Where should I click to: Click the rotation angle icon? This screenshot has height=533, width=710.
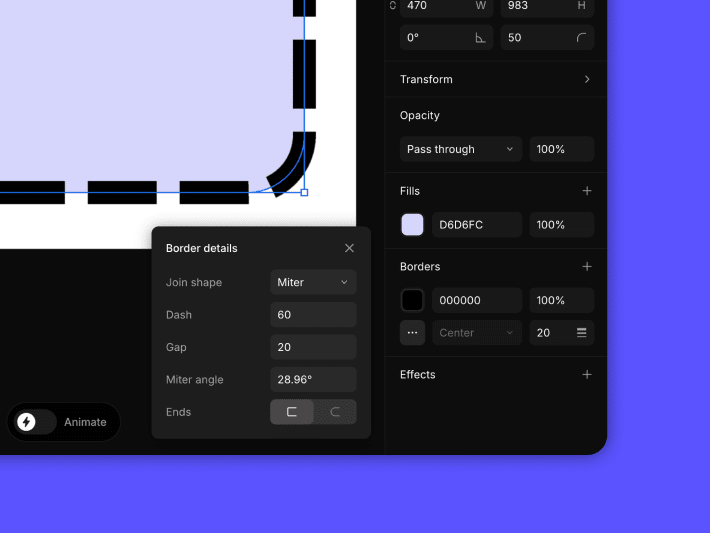coord(480,38)
